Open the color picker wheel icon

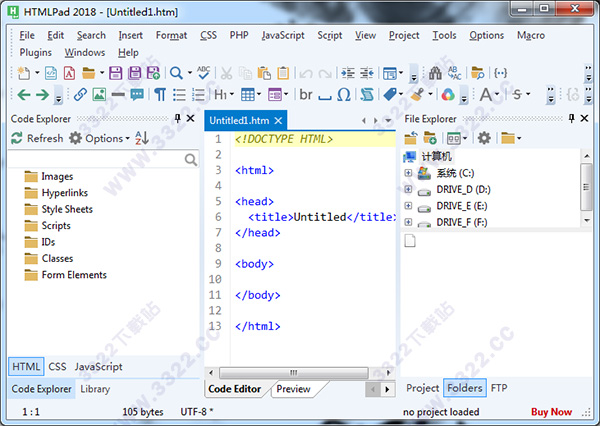coord(448,94)
